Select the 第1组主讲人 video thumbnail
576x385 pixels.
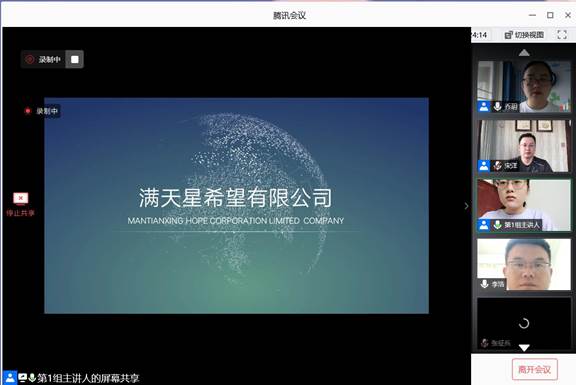coord(524,205)
